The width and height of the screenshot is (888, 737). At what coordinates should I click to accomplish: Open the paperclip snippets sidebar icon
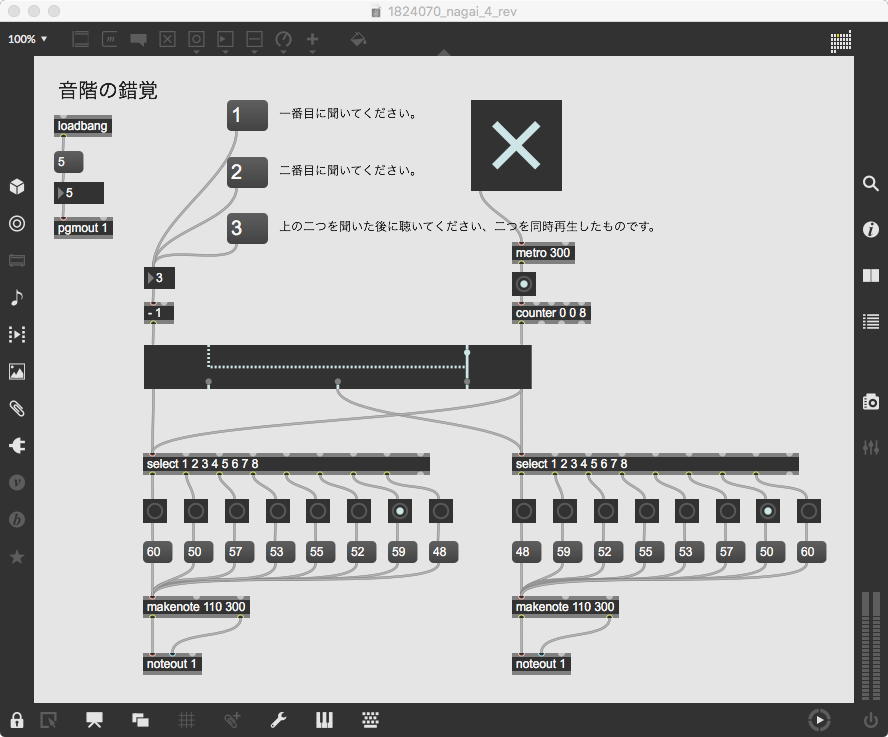tap(17, 408)
